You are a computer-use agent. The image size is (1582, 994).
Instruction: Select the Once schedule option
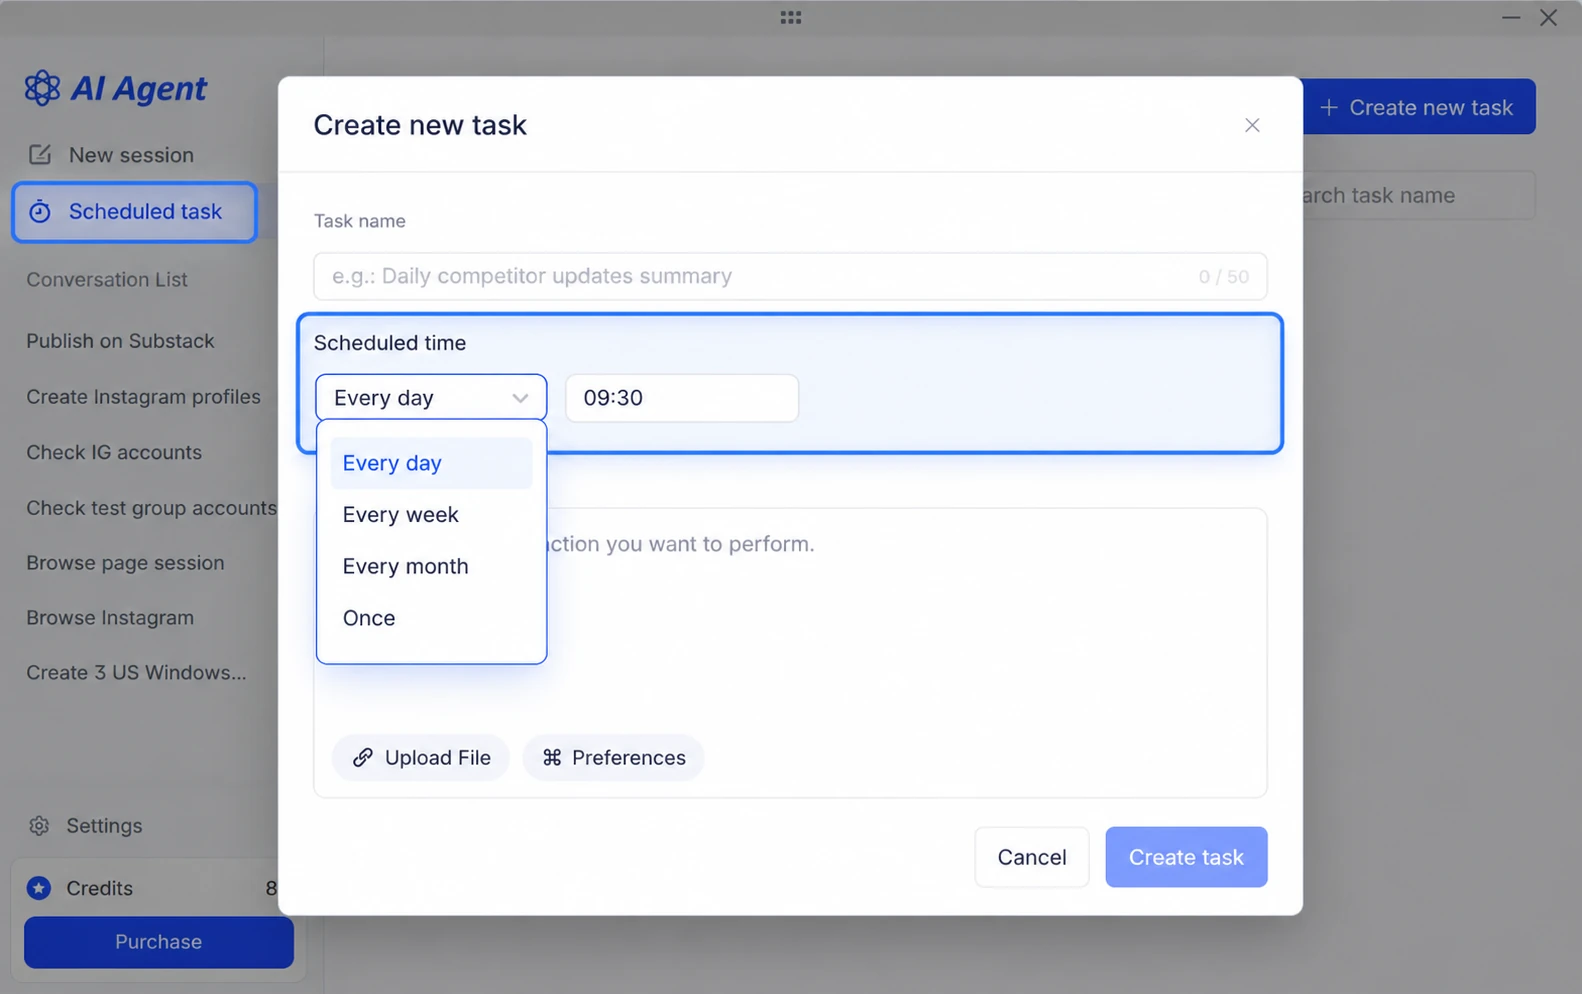(431, 619)
